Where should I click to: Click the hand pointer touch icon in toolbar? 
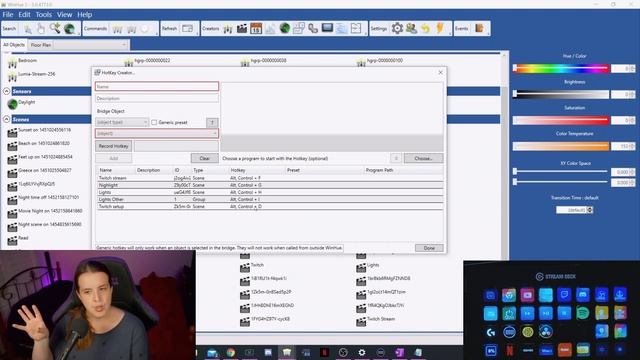point(41,29)
